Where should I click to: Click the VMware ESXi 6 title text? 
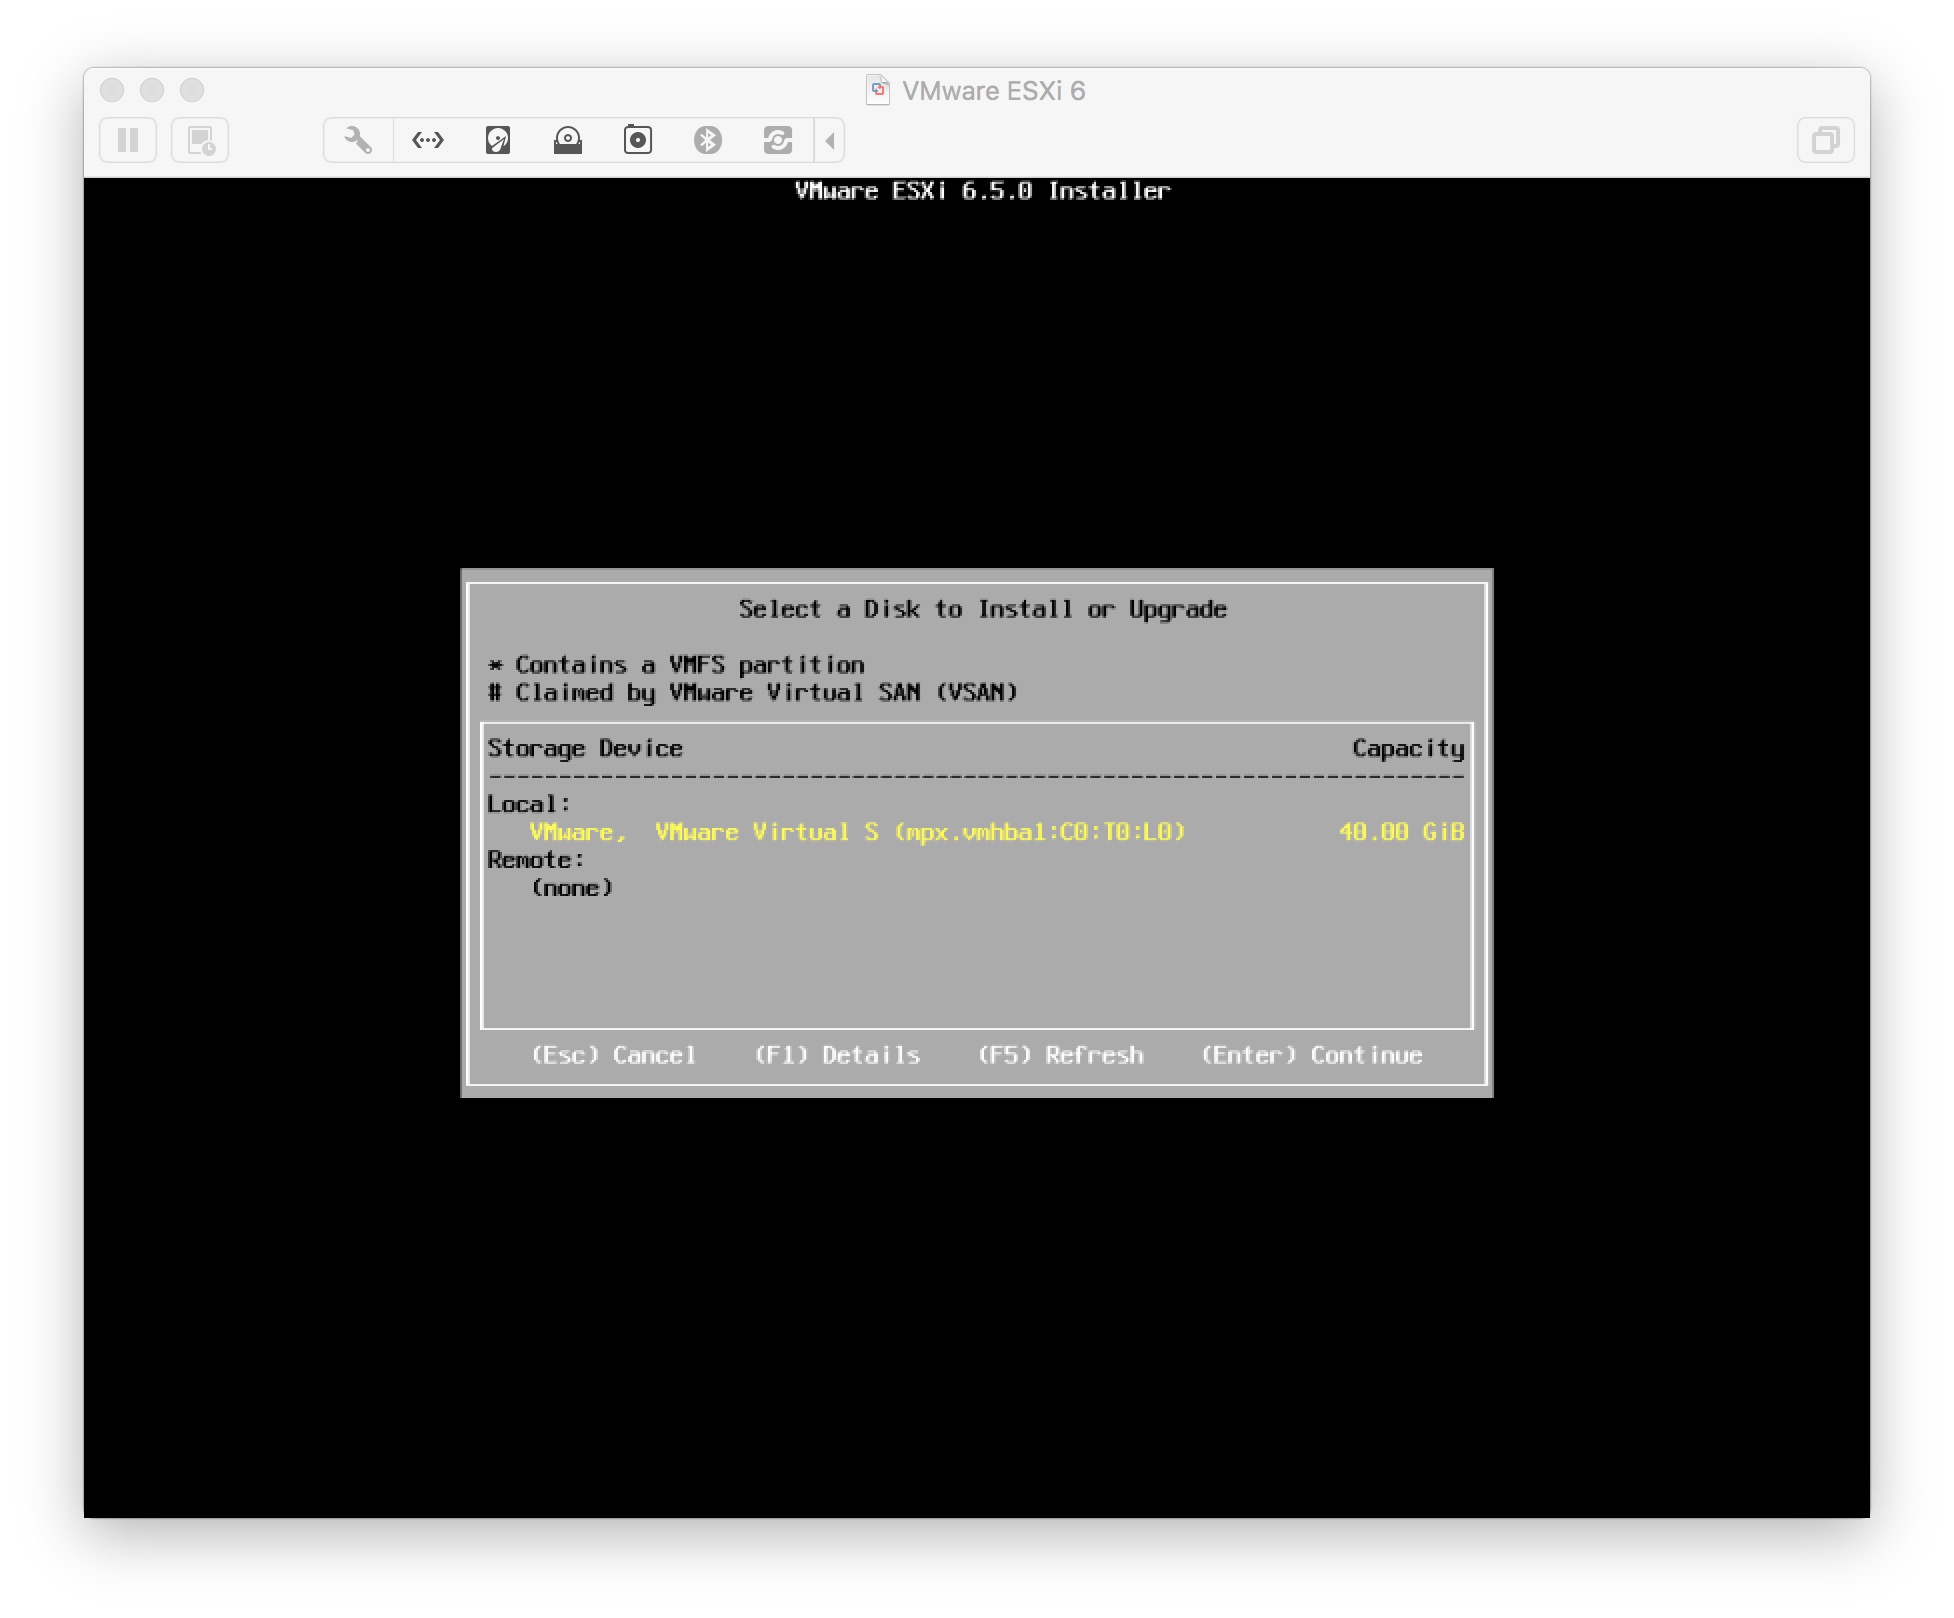coord(993,90)
